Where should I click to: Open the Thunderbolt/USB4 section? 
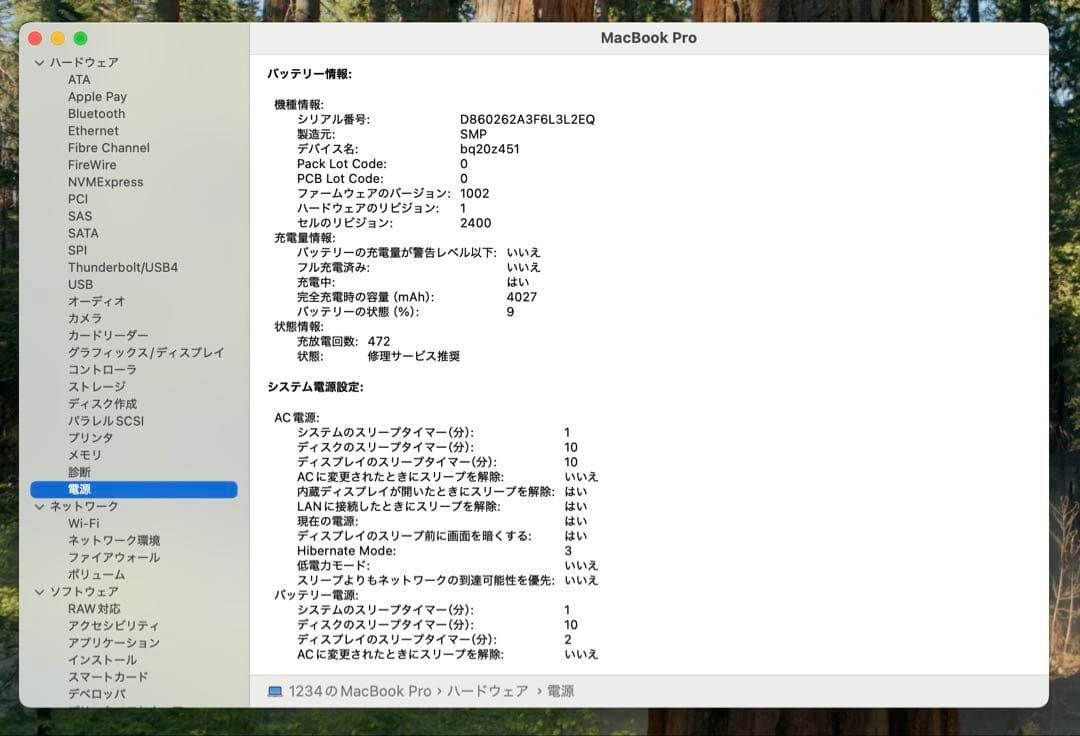125,267
